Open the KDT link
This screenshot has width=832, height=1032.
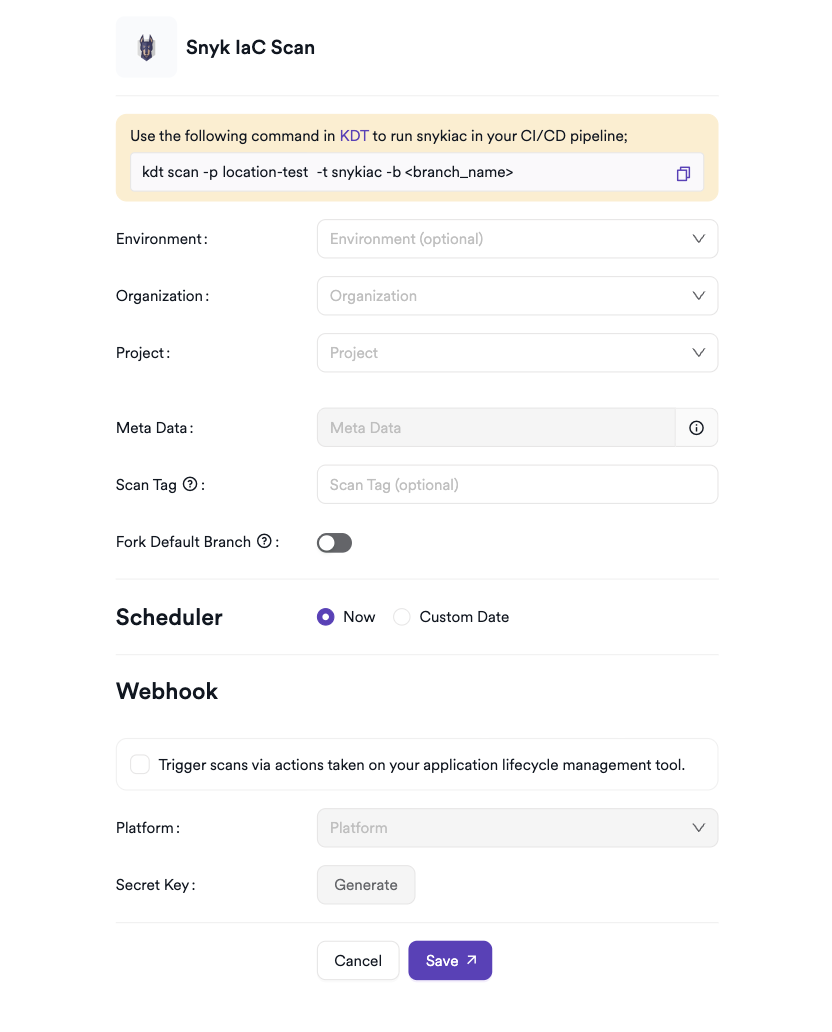[x=354, y=136]
